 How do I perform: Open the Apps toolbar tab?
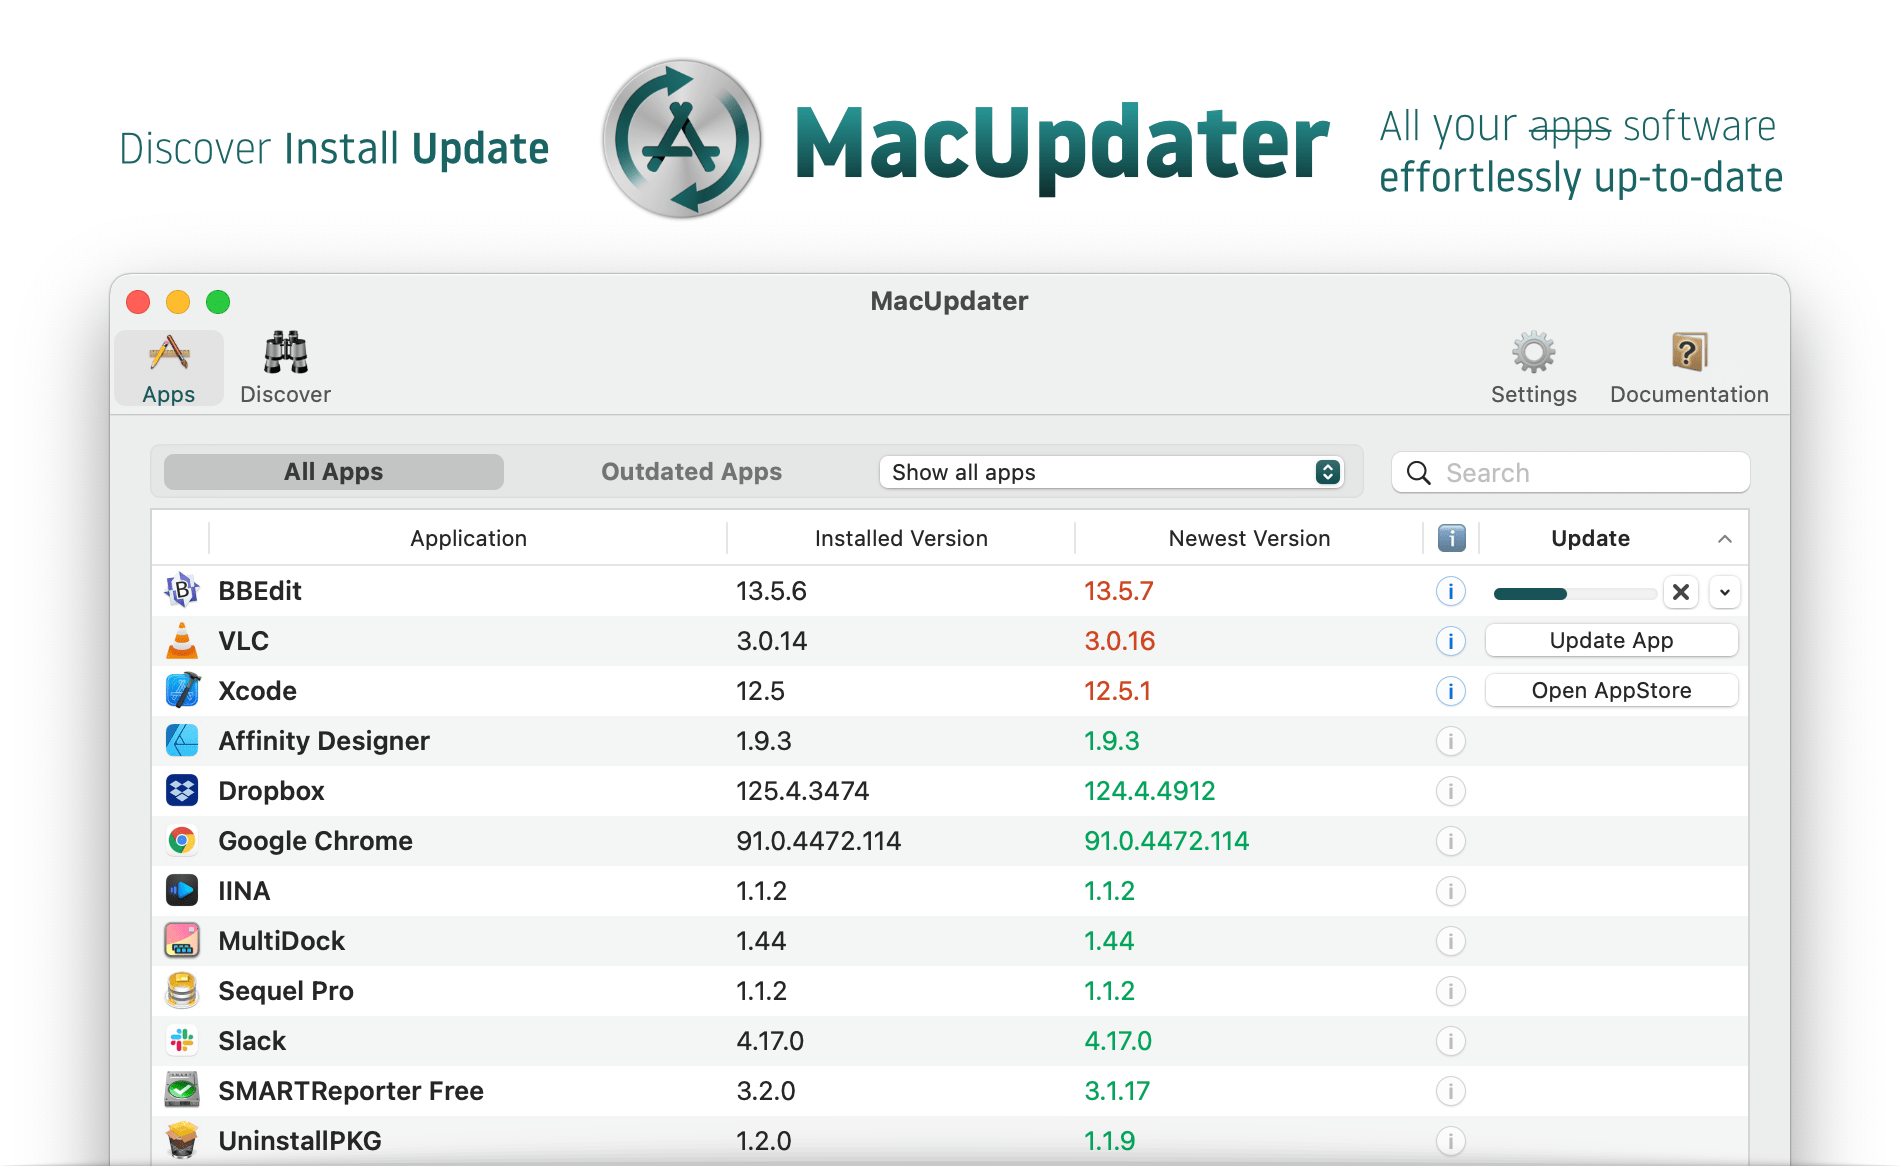pos(169,369)
